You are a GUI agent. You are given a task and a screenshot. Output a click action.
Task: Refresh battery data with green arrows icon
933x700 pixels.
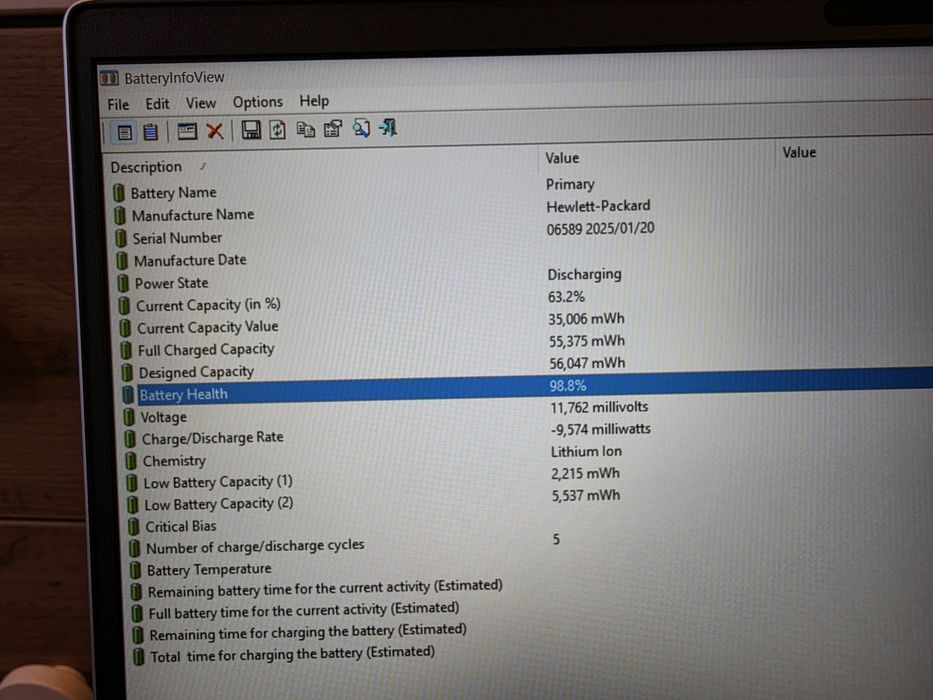tap(278, 130)
